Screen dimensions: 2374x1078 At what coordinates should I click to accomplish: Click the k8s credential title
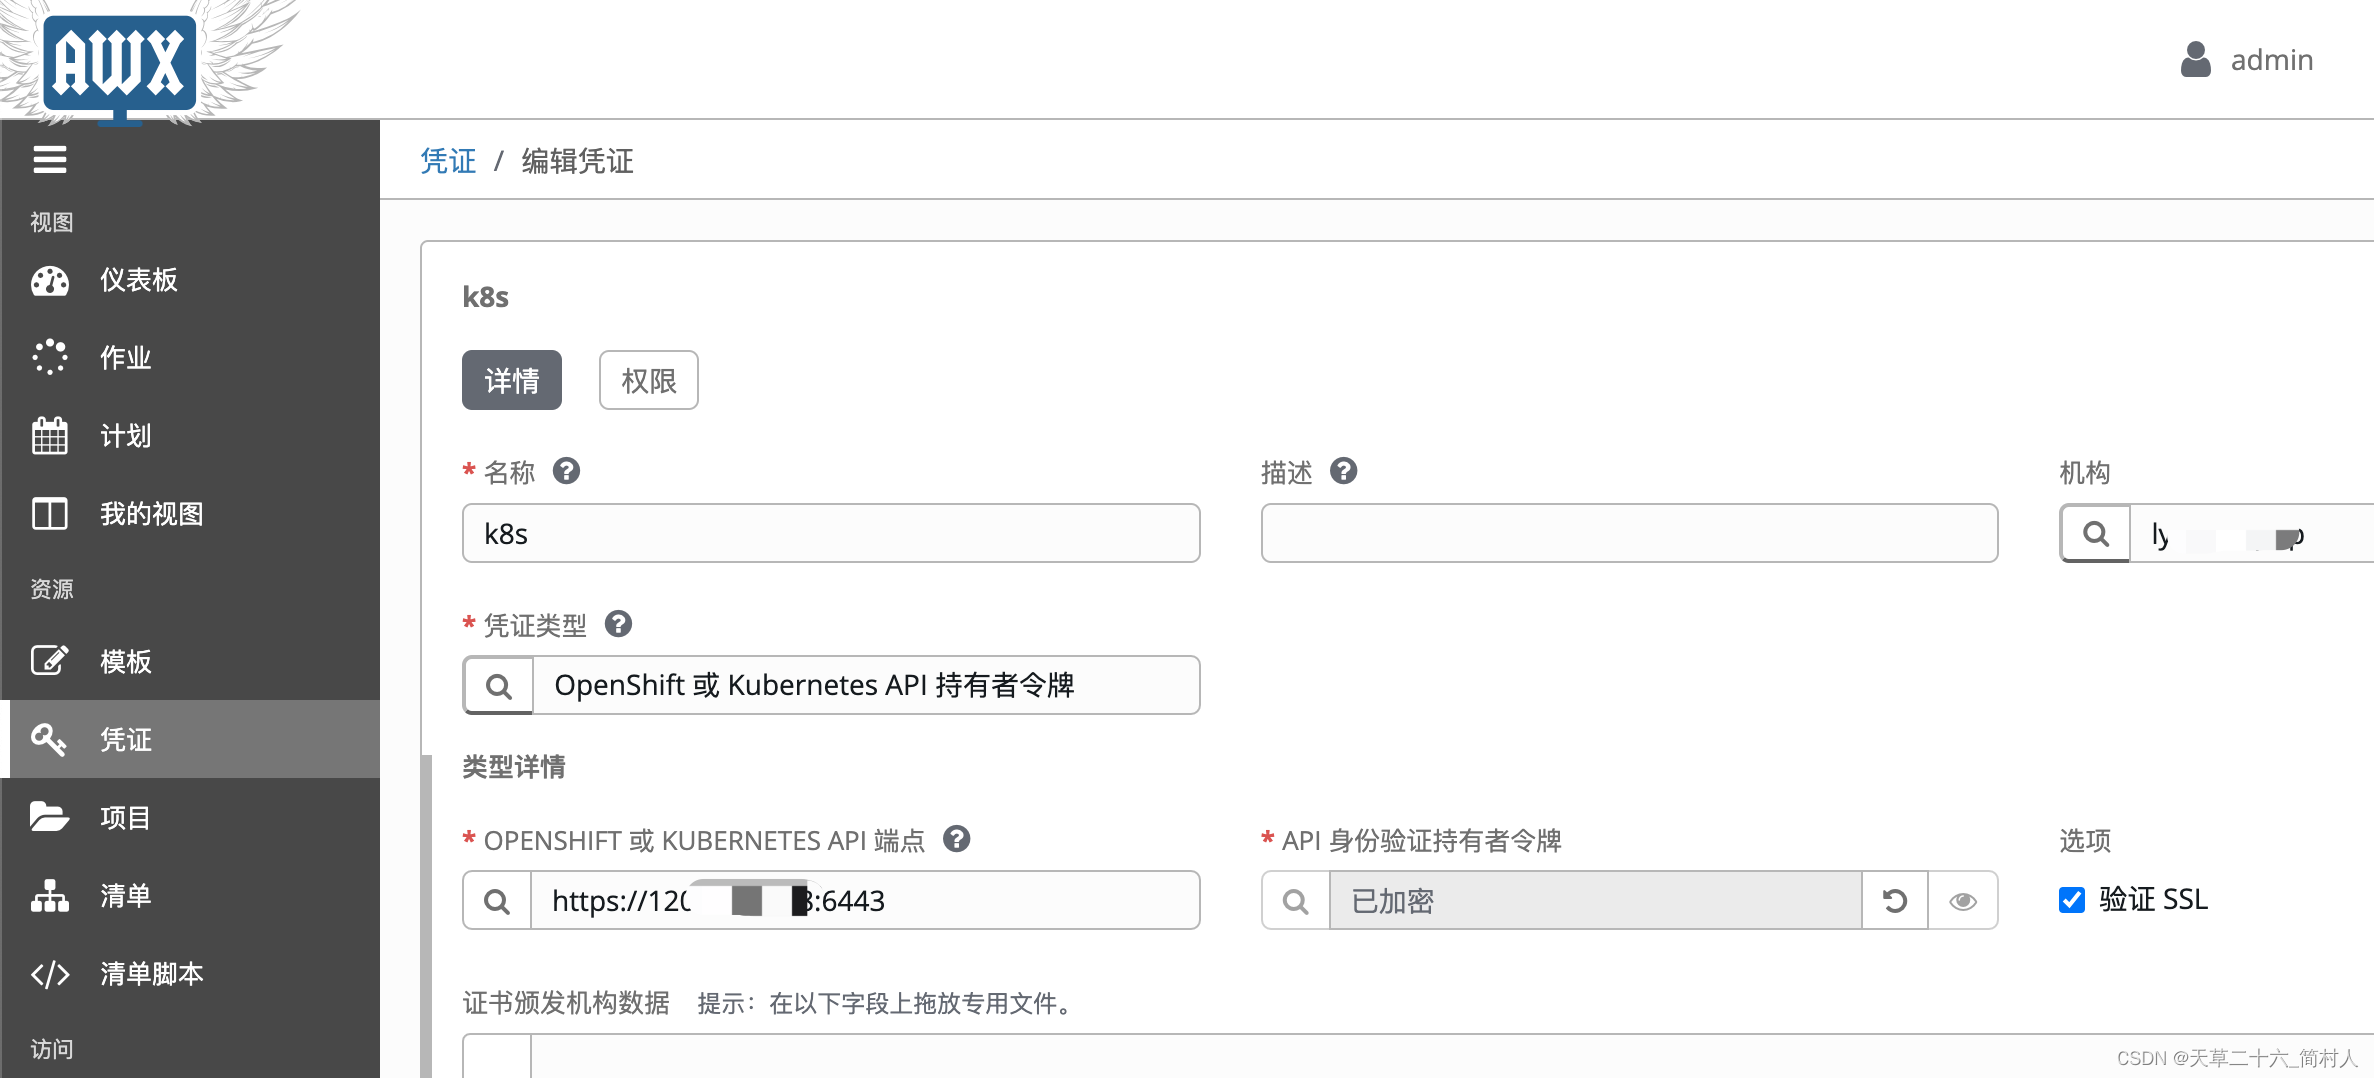point(485,297)
